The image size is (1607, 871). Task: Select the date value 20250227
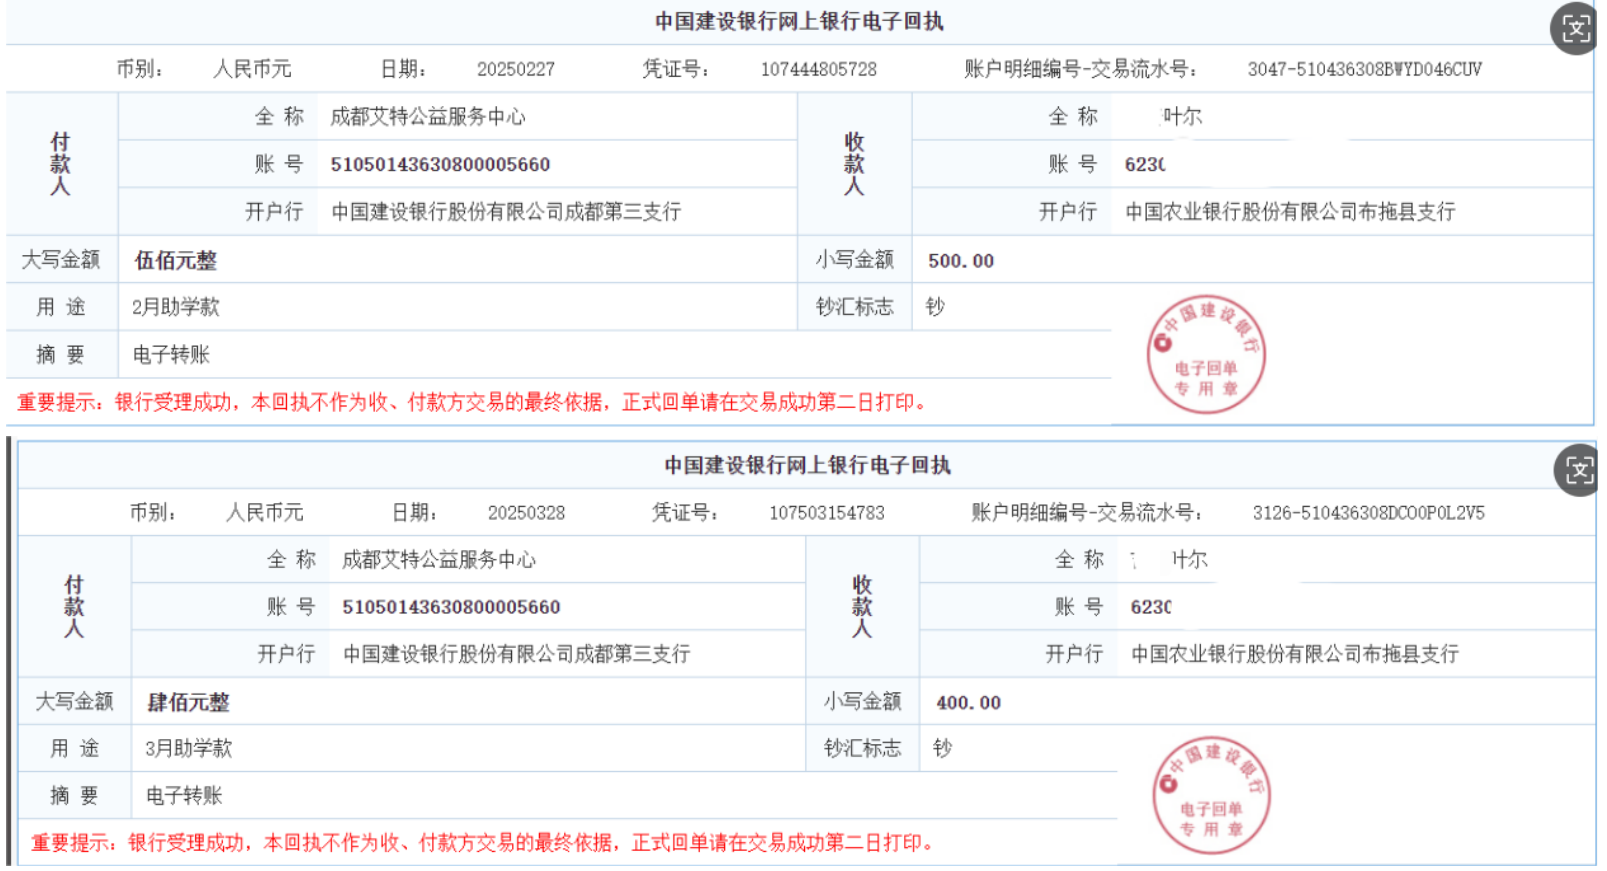[516, 69]
